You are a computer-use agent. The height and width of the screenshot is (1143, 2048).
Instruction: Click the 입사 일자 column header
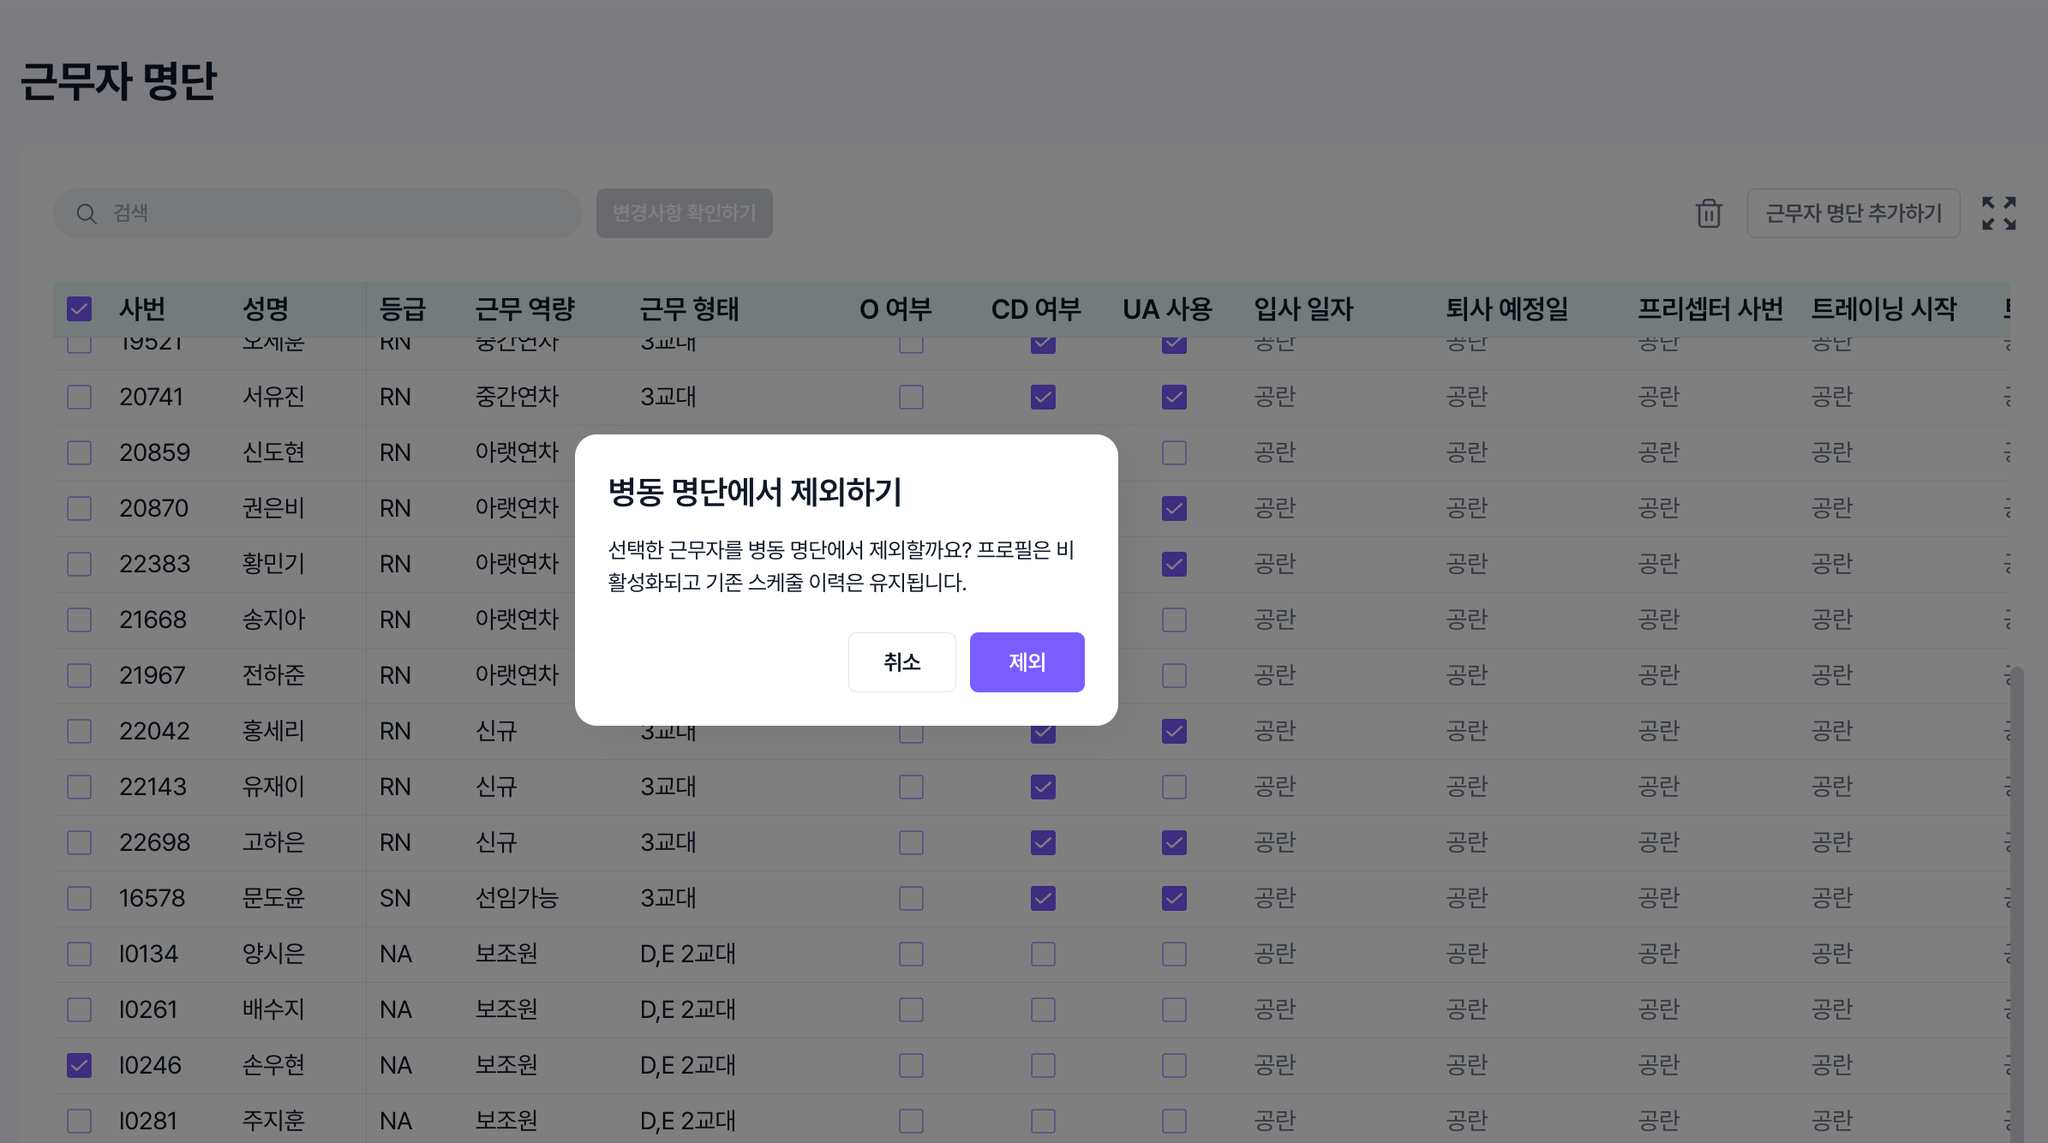1303,309
